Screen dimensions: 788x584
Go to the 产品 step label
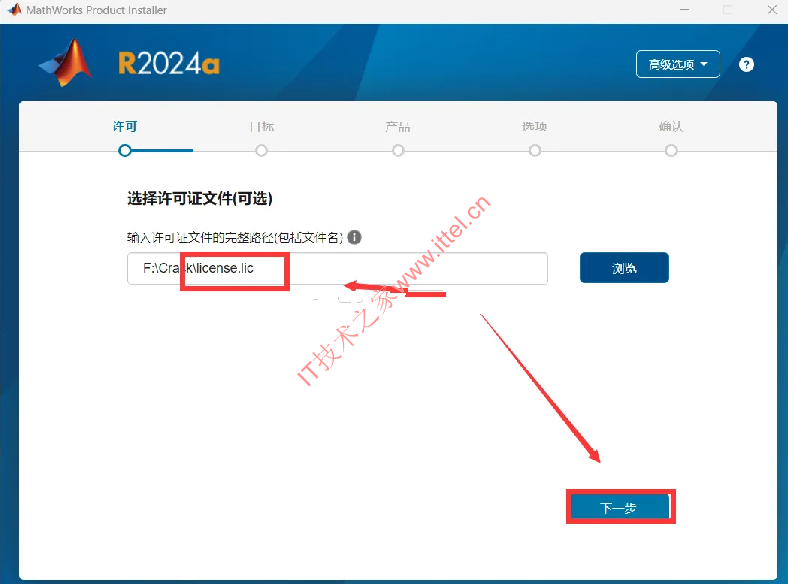398,126
